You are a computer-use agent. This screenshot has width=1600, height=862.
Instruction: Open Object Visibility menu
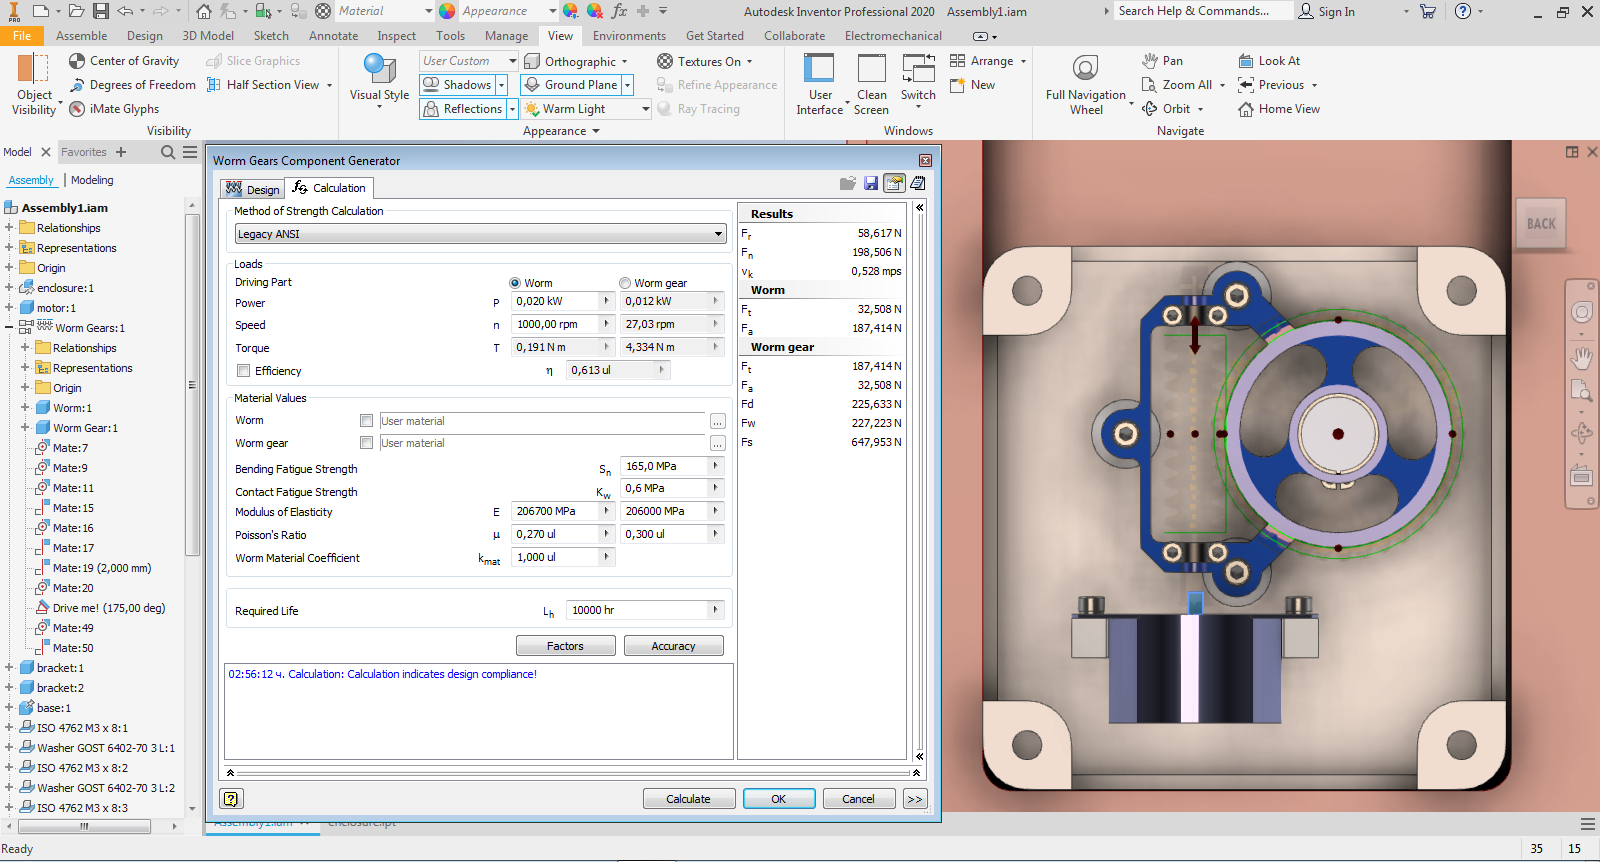34,85
